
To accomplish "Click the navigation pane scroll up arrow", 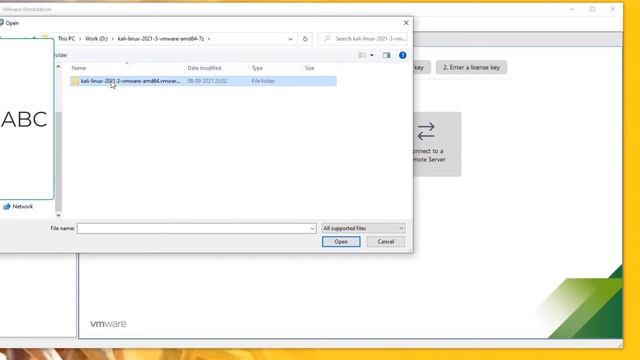I will click(58, 67).
